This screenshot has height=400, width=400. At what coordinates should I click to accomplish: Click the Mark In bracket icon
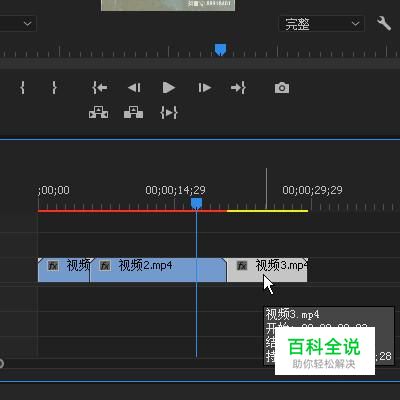22,88
